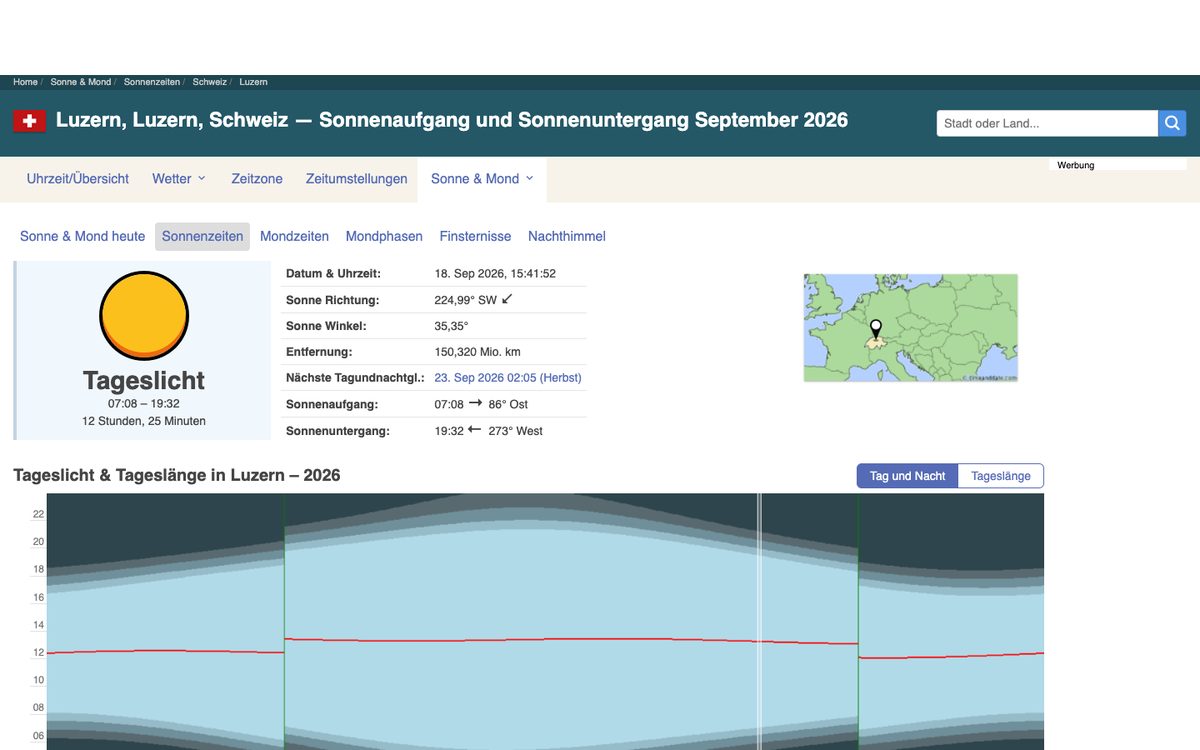Open the Zeitzone tab
Image resolution: width=1200 pixels, height=750 pixels.
click(257, 179)
